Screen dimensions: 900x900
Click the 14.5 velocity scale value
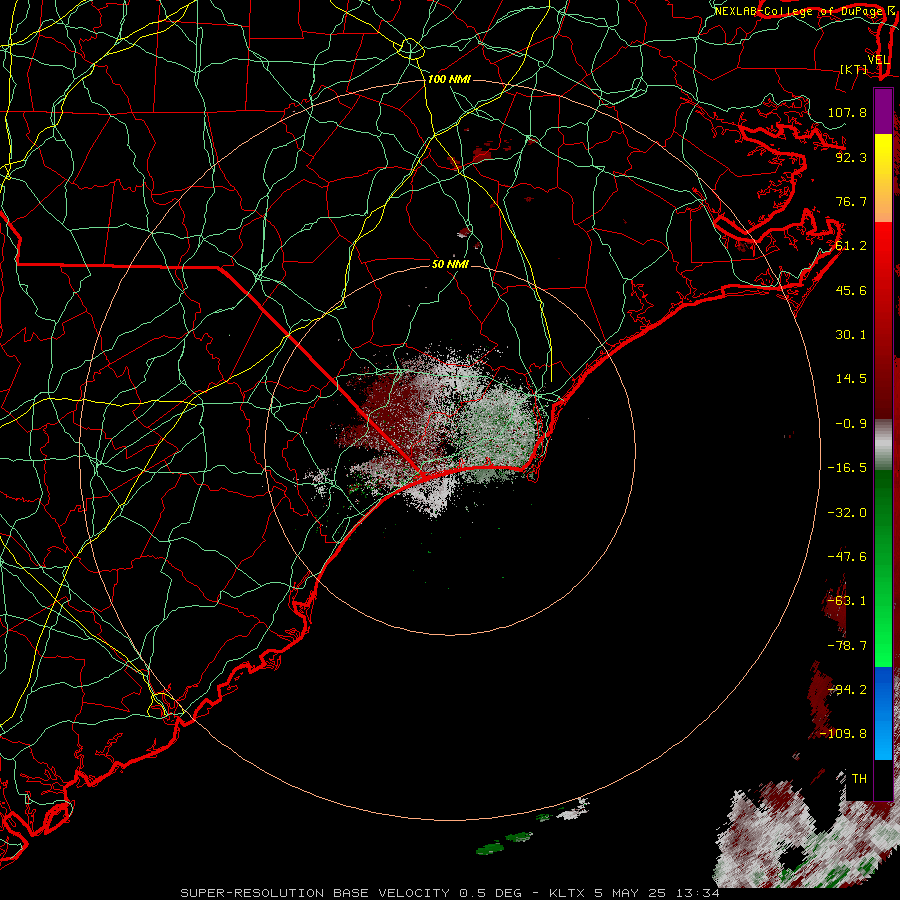click(851, 379)
